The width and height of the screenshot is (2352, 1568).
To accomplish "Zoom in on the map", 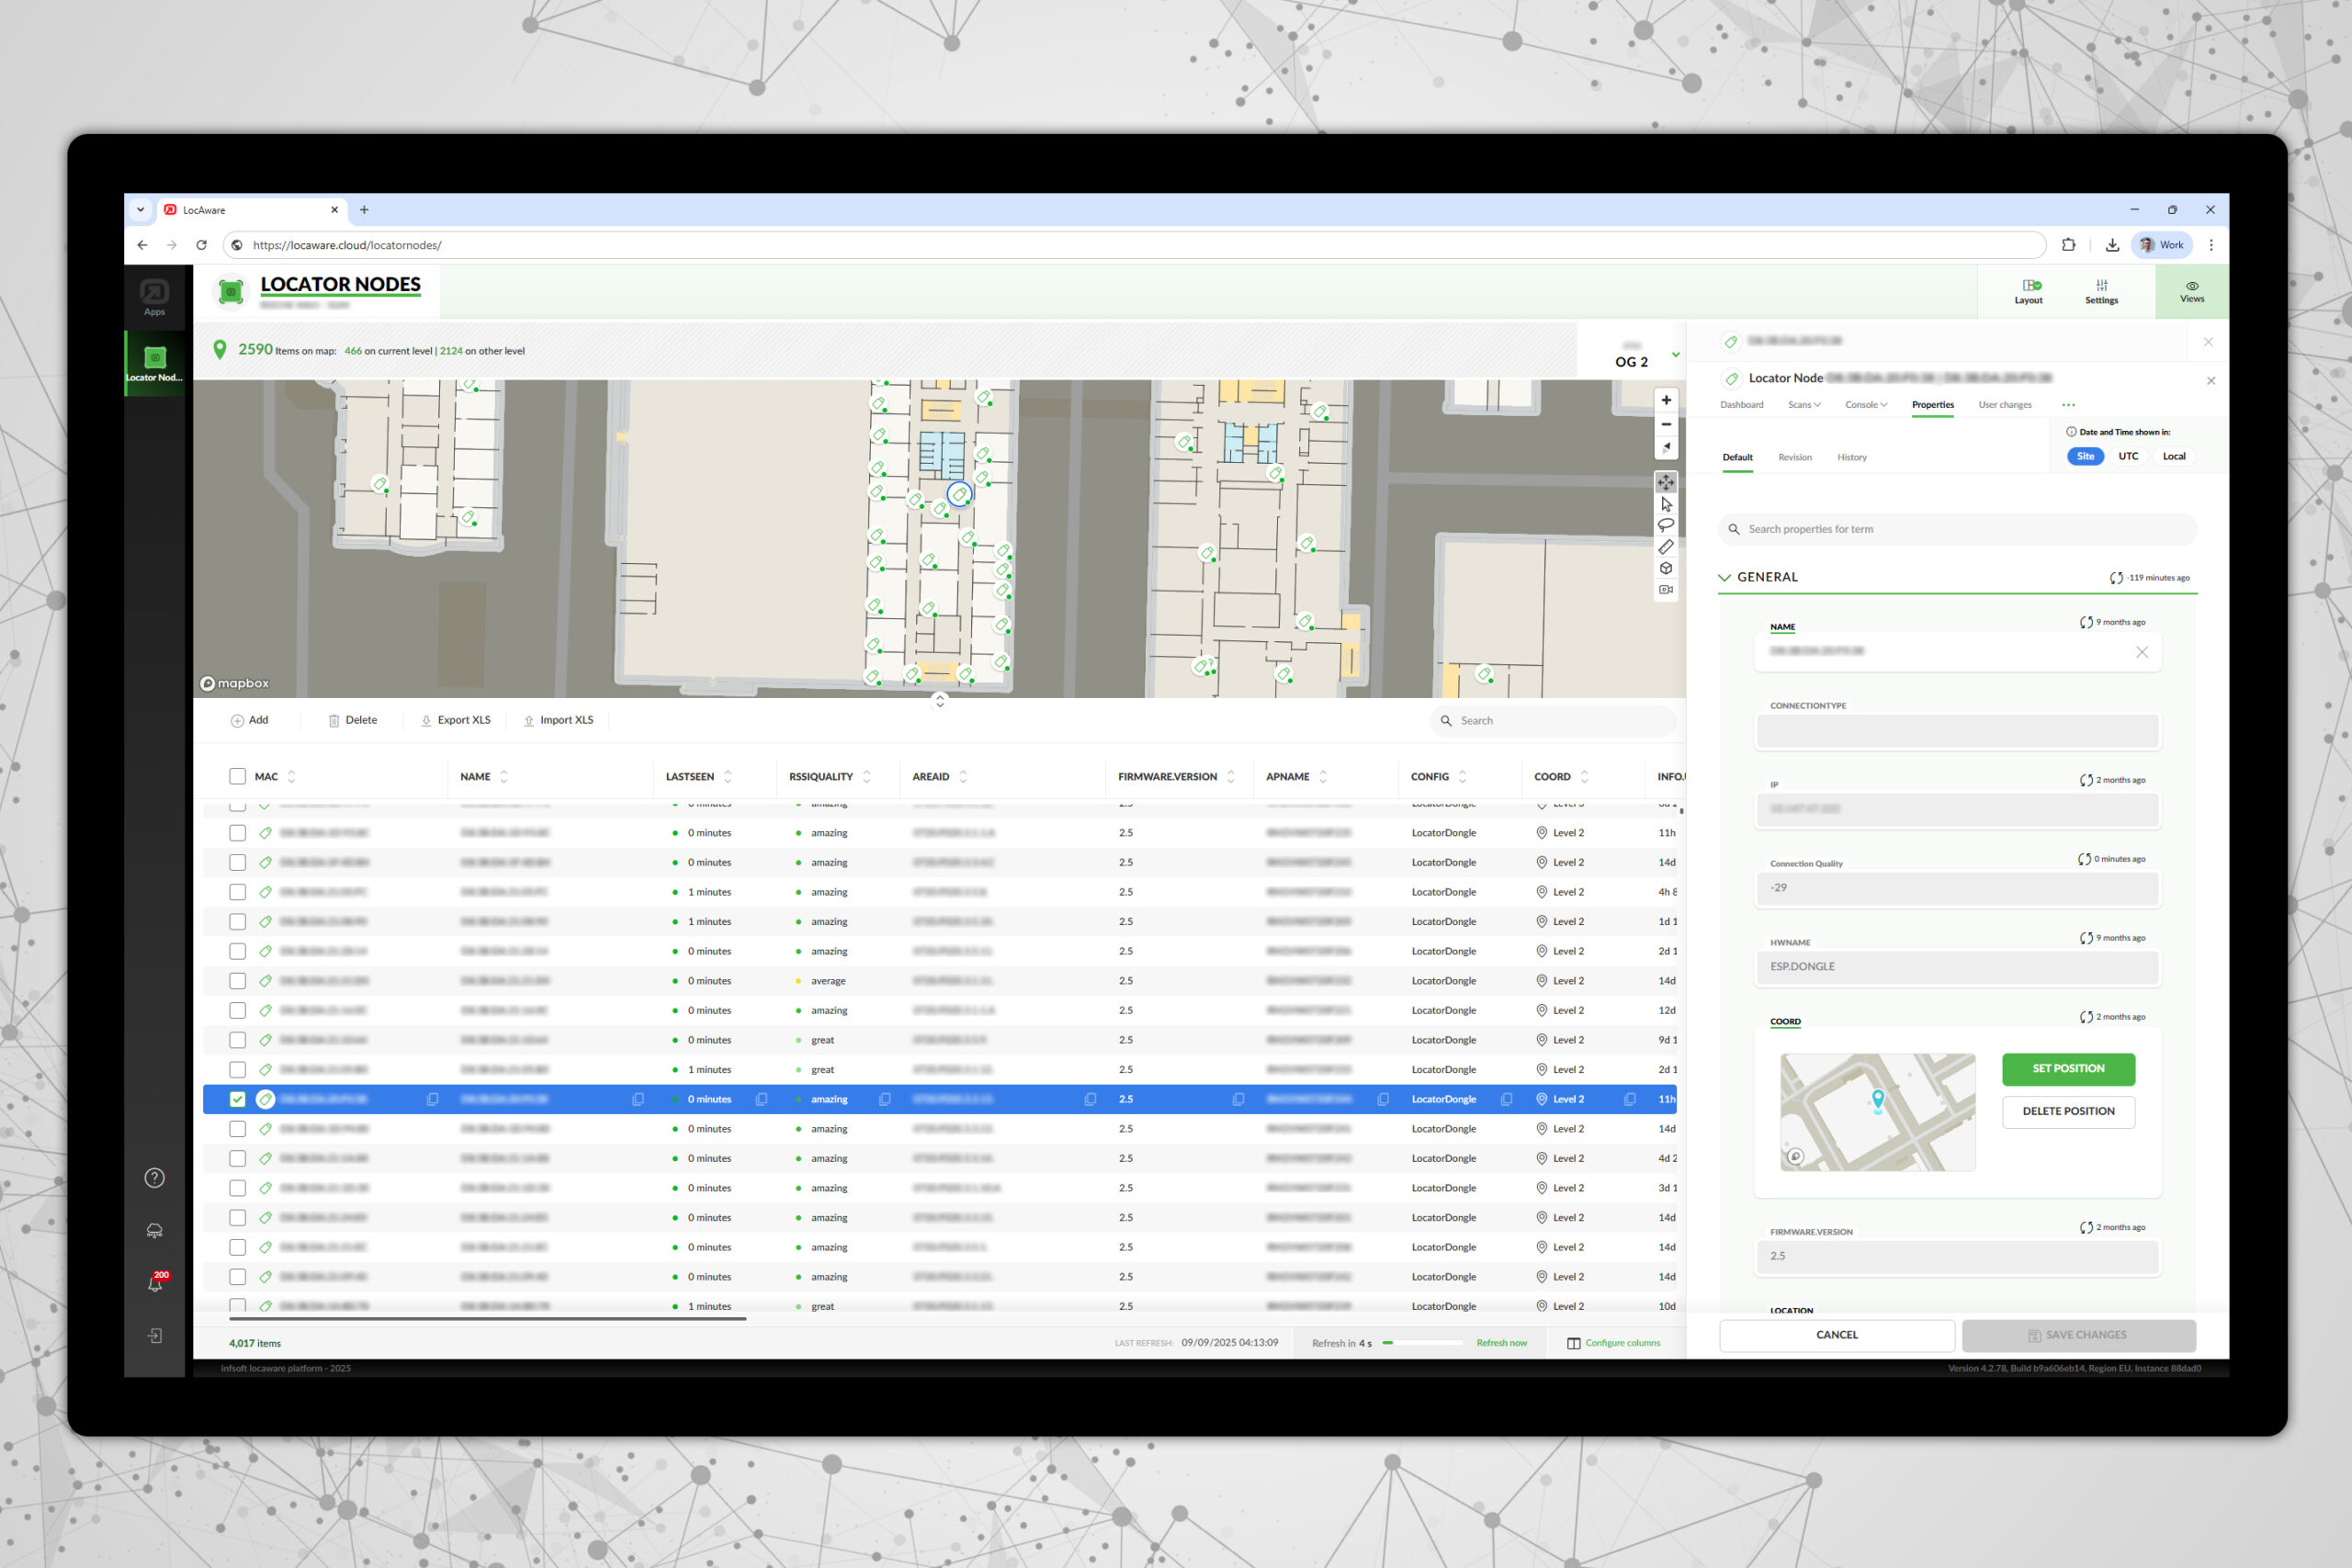I will coord(1665,400).
